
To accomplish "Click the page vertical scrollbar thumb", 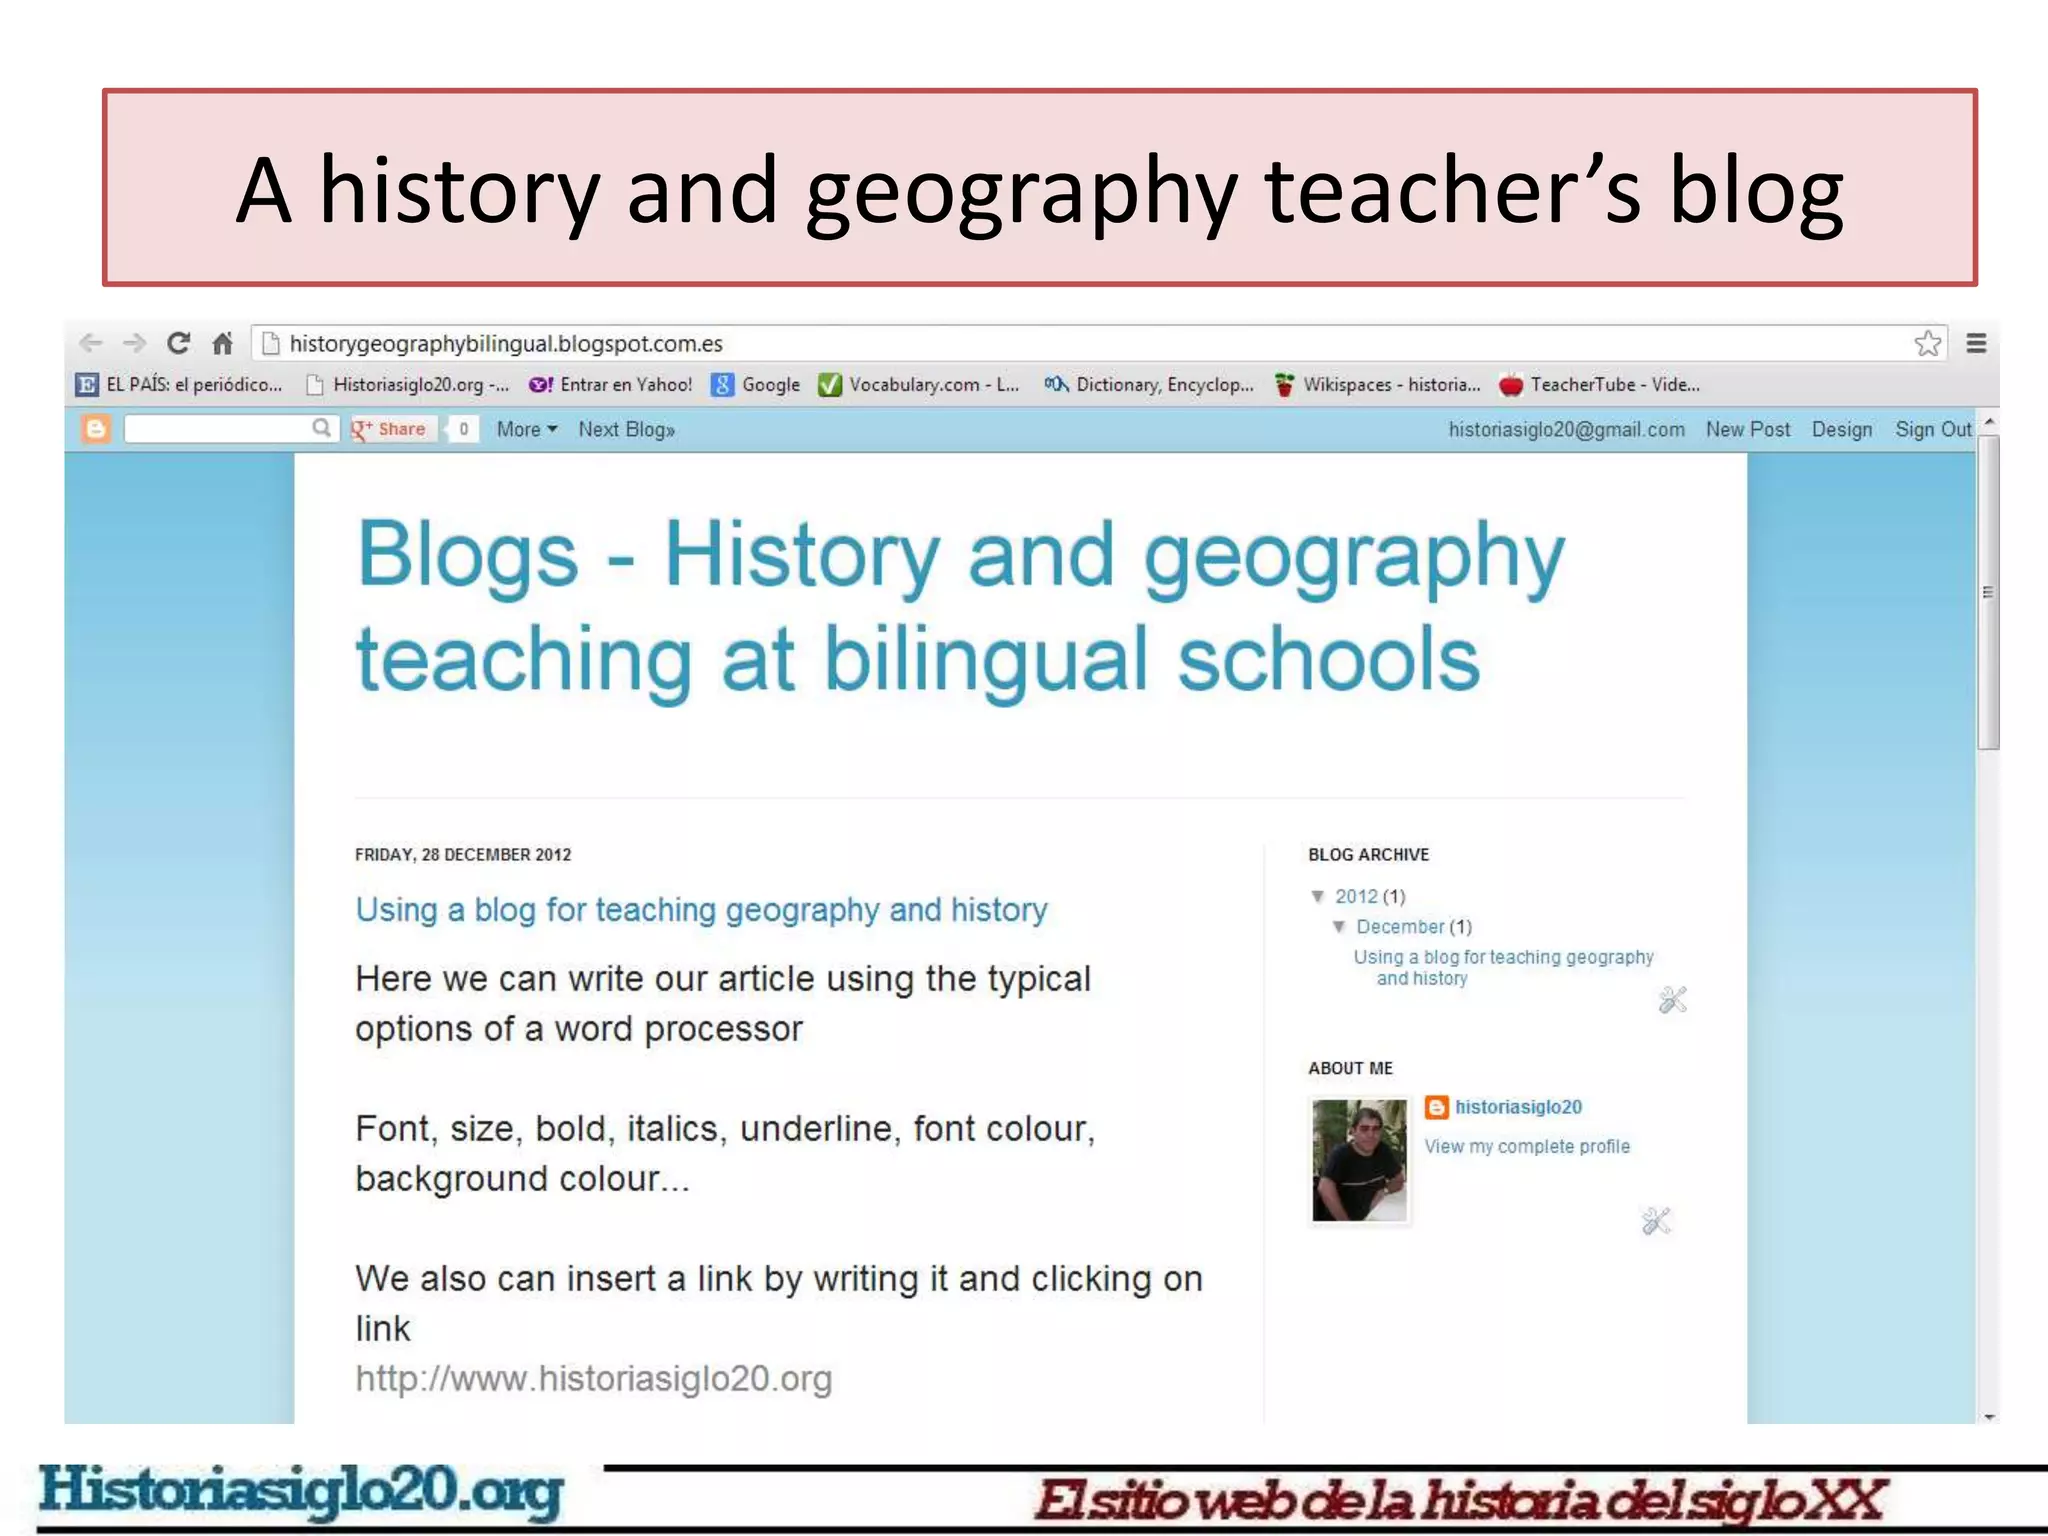I will tap(1988, 592).
